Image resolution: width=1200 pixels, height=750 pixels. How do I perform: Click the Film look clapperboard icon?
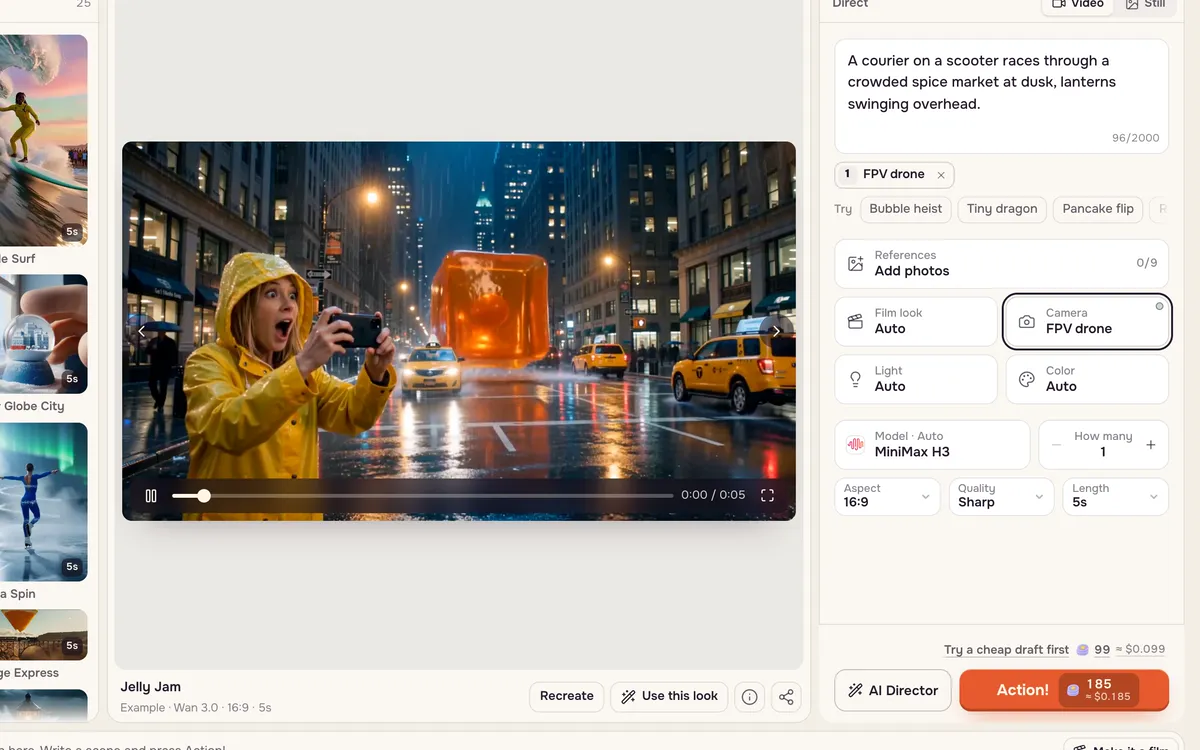point(856,322)
